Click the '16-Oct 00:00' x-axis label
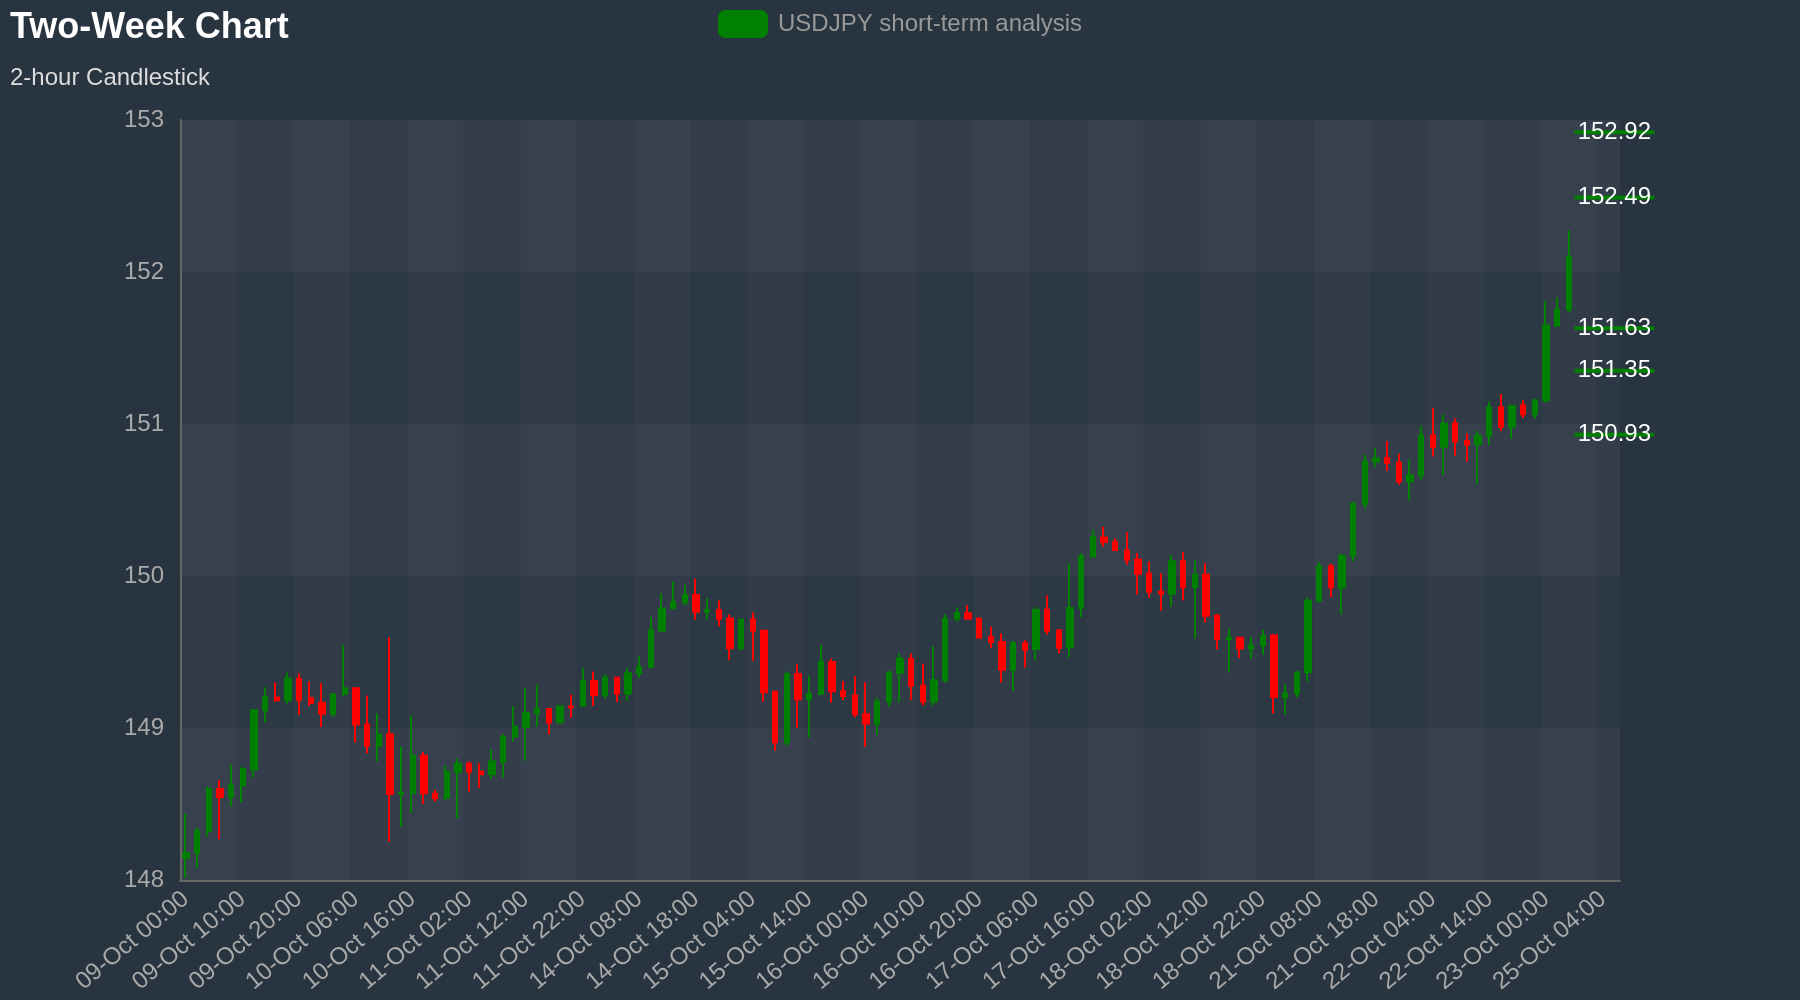Screen dimensions: 1800x1000 pyautogui.click(x=813, y=940)
